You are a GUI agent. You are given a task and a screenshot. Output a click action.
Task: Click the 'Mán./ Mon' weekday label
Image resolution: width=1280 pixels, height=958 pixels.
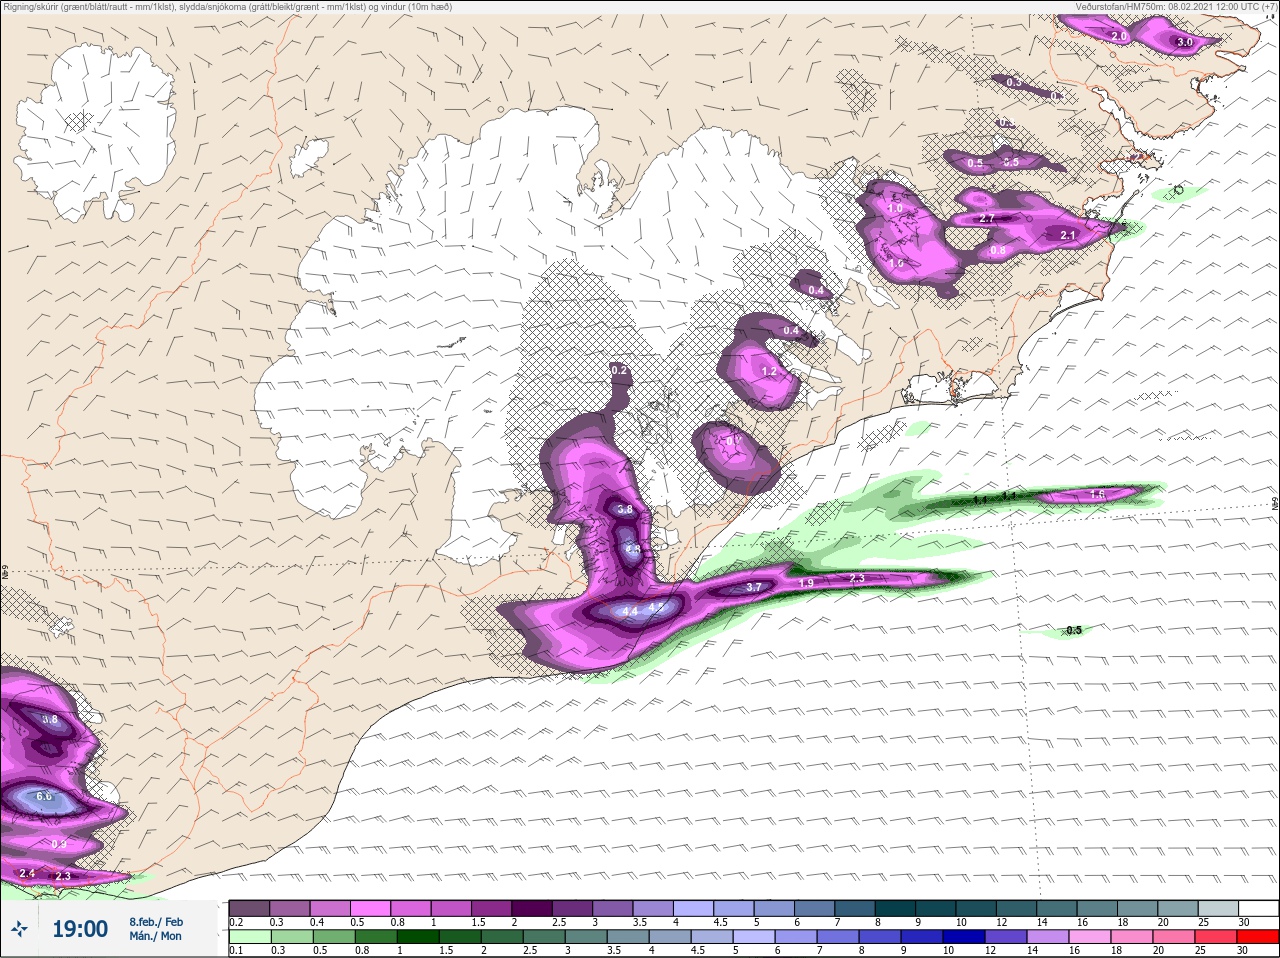pyautogui.click(x=155, y=936)
